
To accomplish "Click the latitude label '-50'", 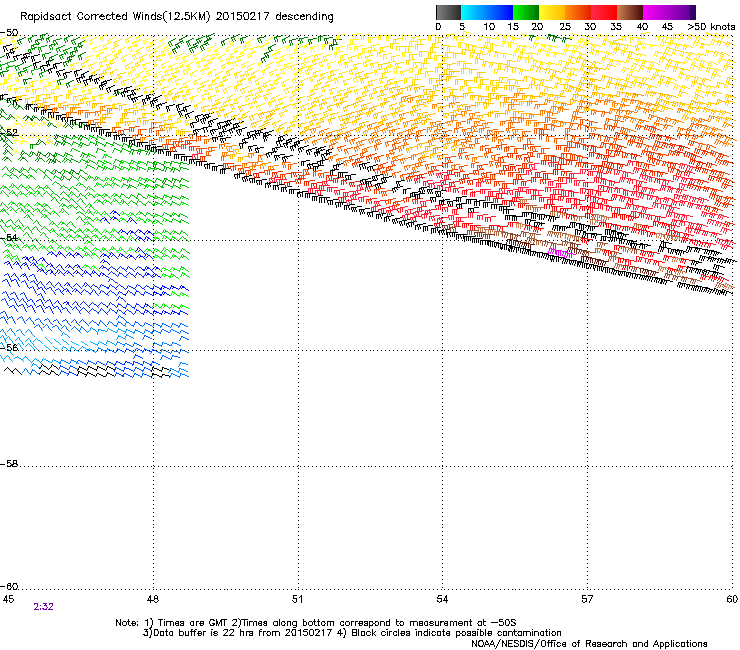I will (9, 33).
